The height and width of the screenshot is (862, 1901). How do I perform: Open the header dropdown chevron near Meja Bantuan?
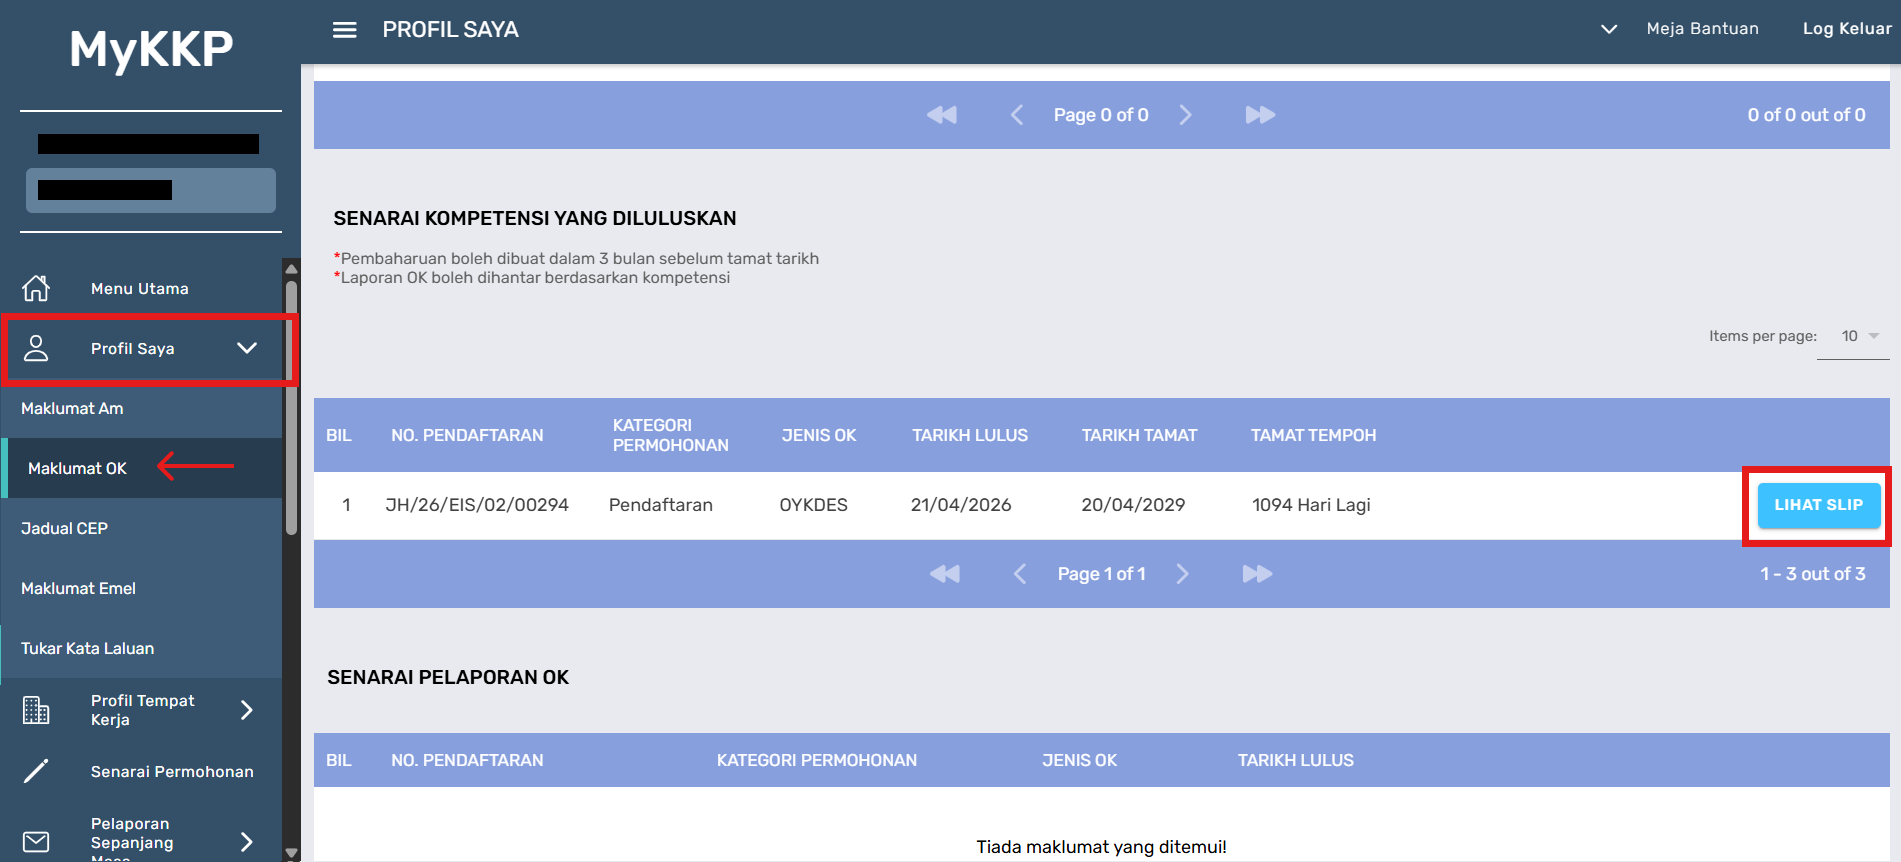(1608, 29)
